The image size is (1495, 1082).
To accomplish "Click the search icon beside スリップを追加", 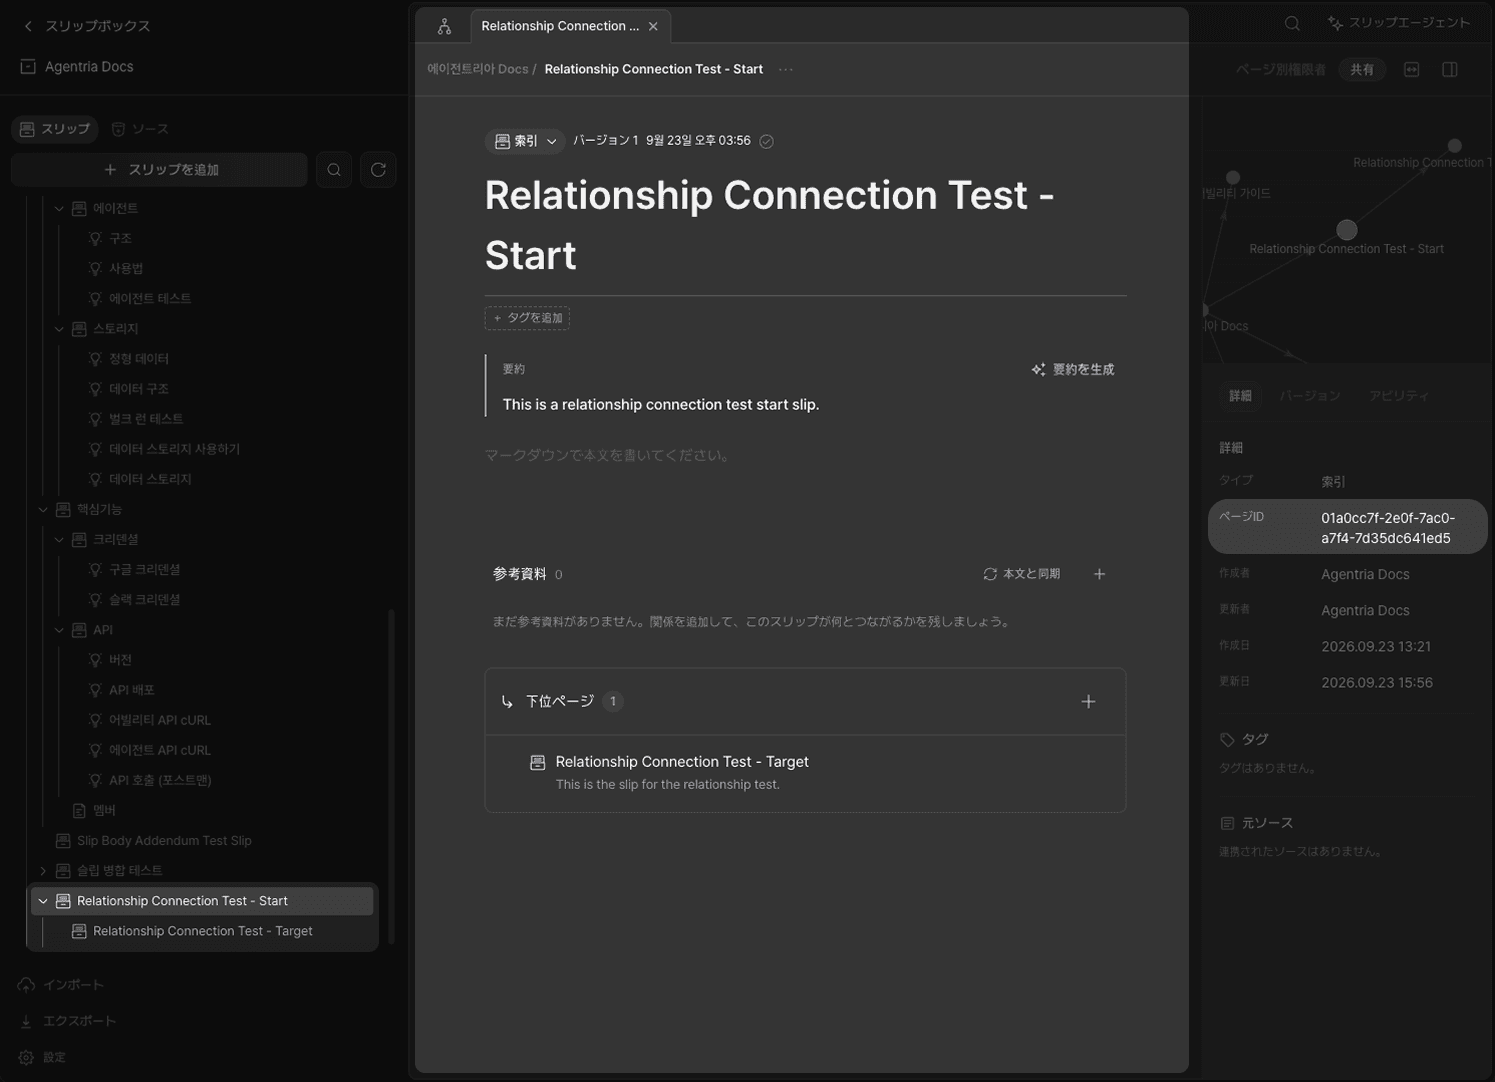I will coord(334,170).
